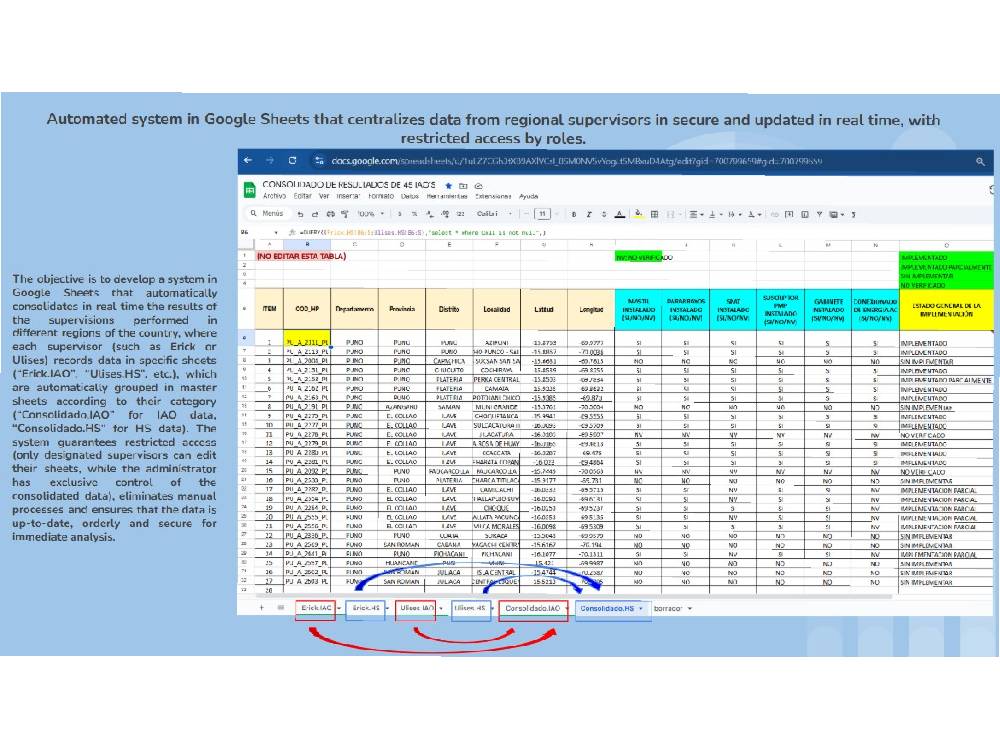This screenshot has width=1000, height=750.
Task: Open the vertical align dropdown
Action: click(x=716, y=214)
